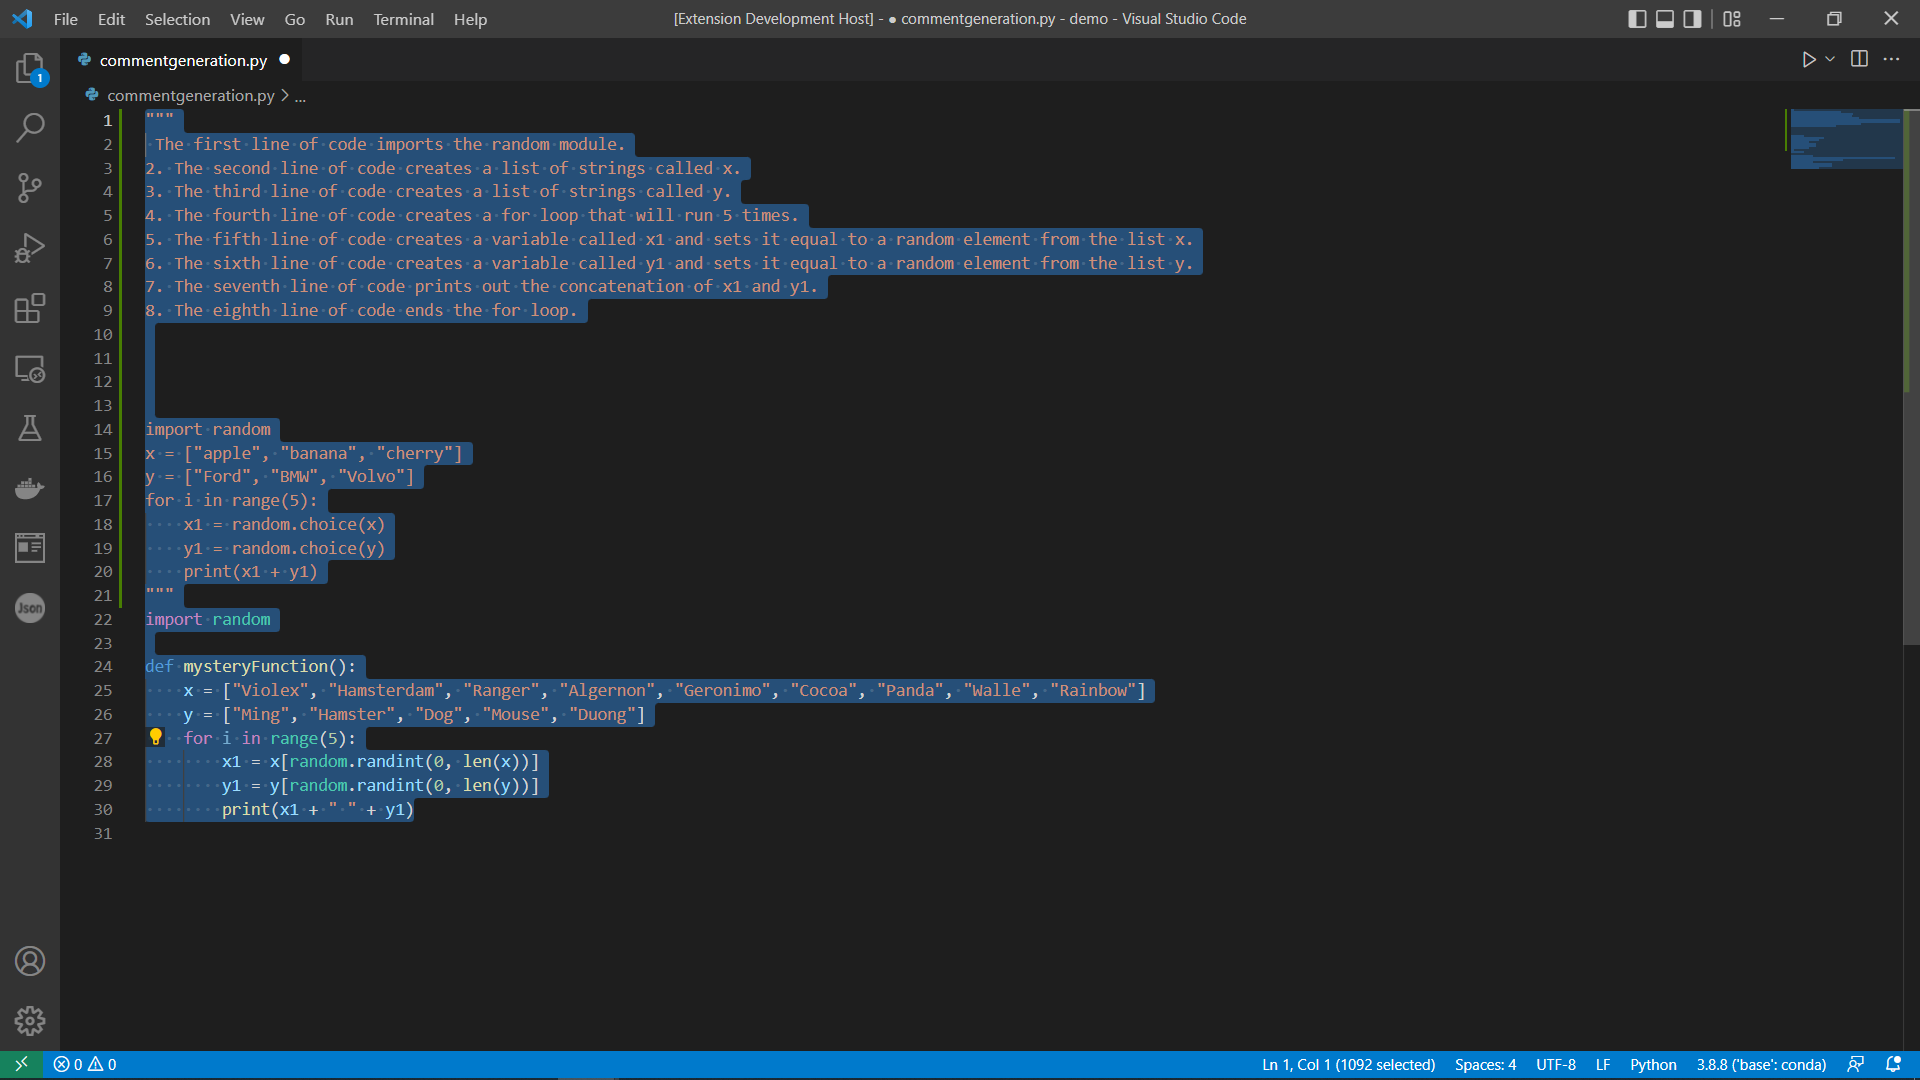
Task: Click the Spaces: 4 indentation setting
Action: [1485, 1064]
